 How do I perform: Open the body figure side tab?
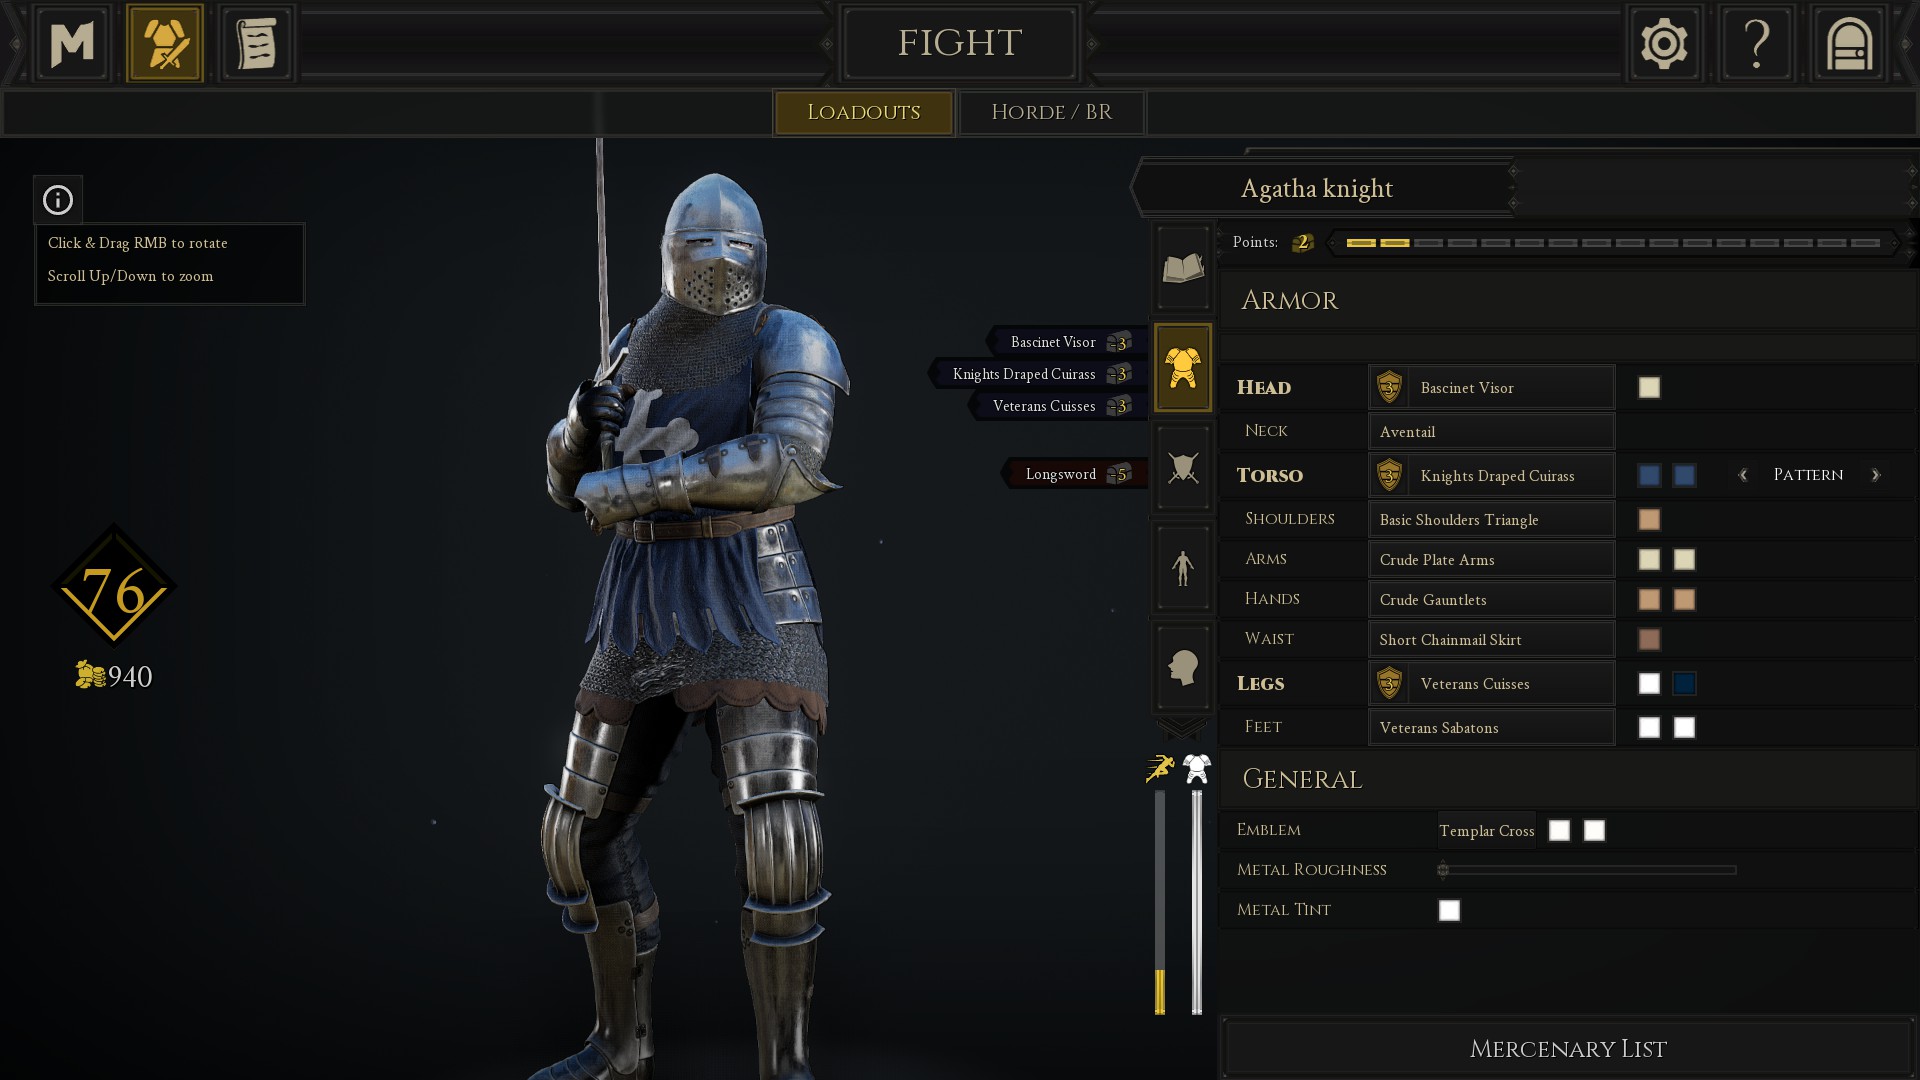1183,567
